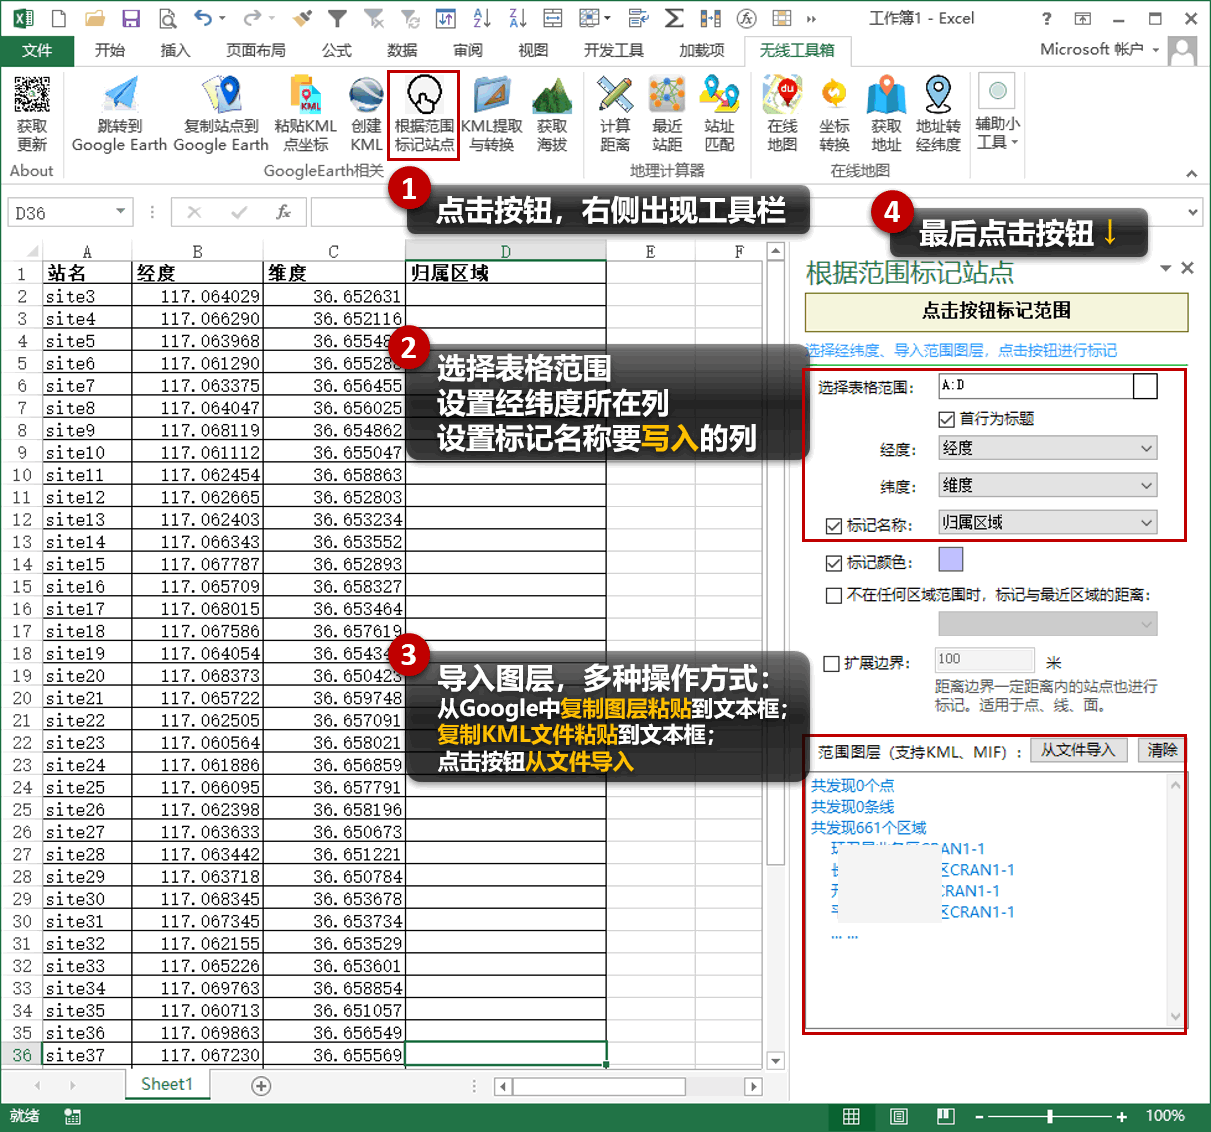Click 坐标转换 icon
Image resolution: width=1211 pixels, height=1132 pixels.
(834, 113)
